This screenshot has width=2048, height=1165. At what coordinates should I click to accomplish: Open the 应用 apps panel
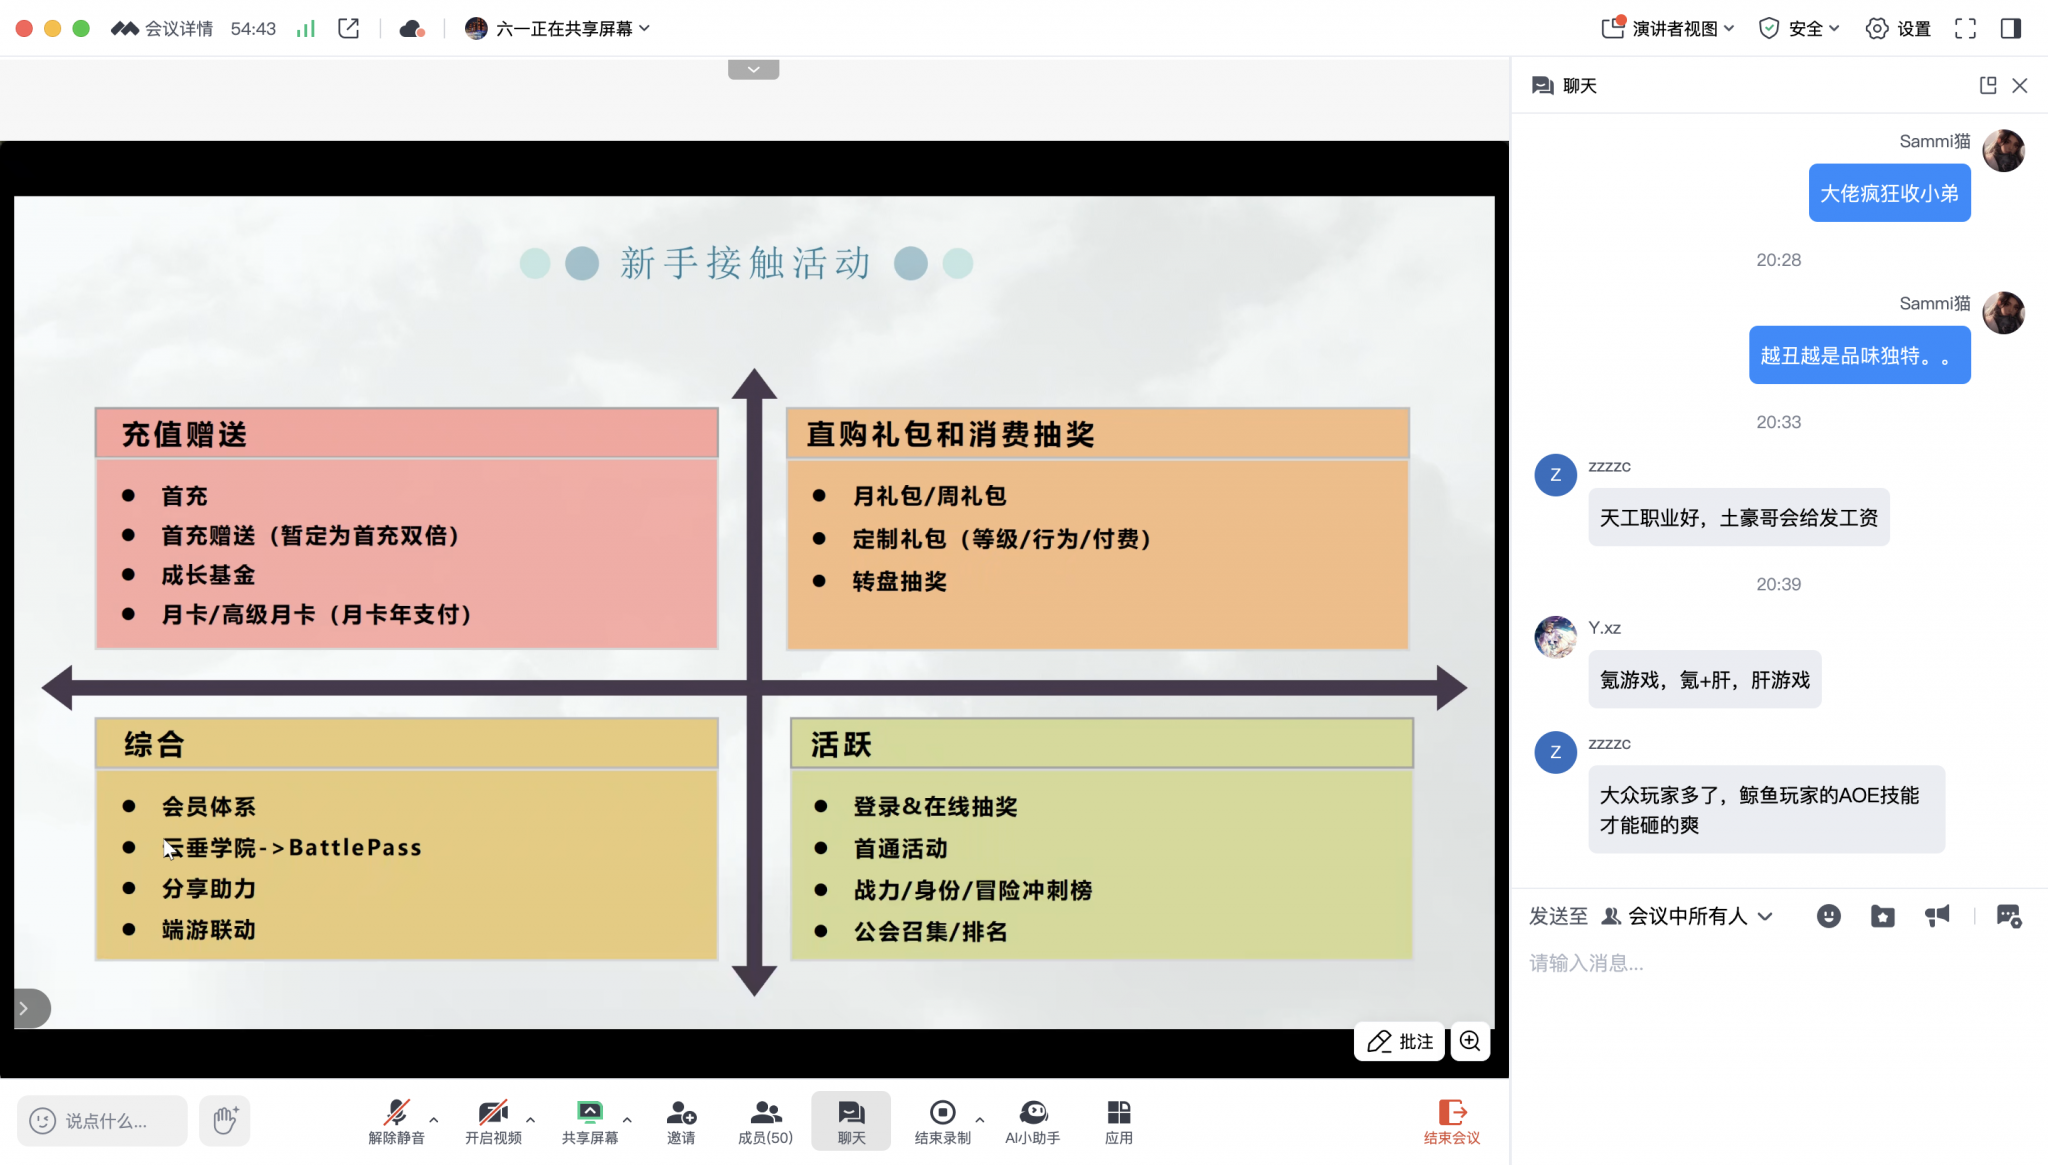(x=1118, y=1120)
